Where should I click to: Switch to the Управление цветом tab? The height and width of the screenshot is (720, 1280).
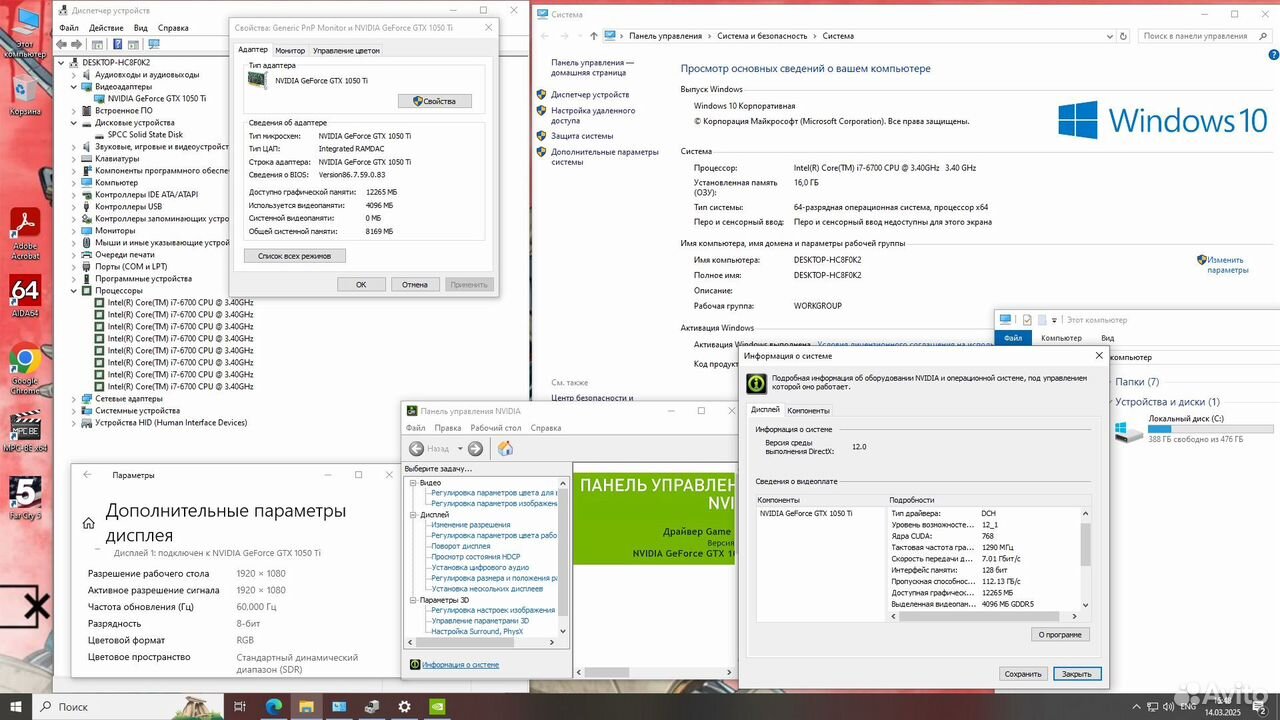point(346,50)
